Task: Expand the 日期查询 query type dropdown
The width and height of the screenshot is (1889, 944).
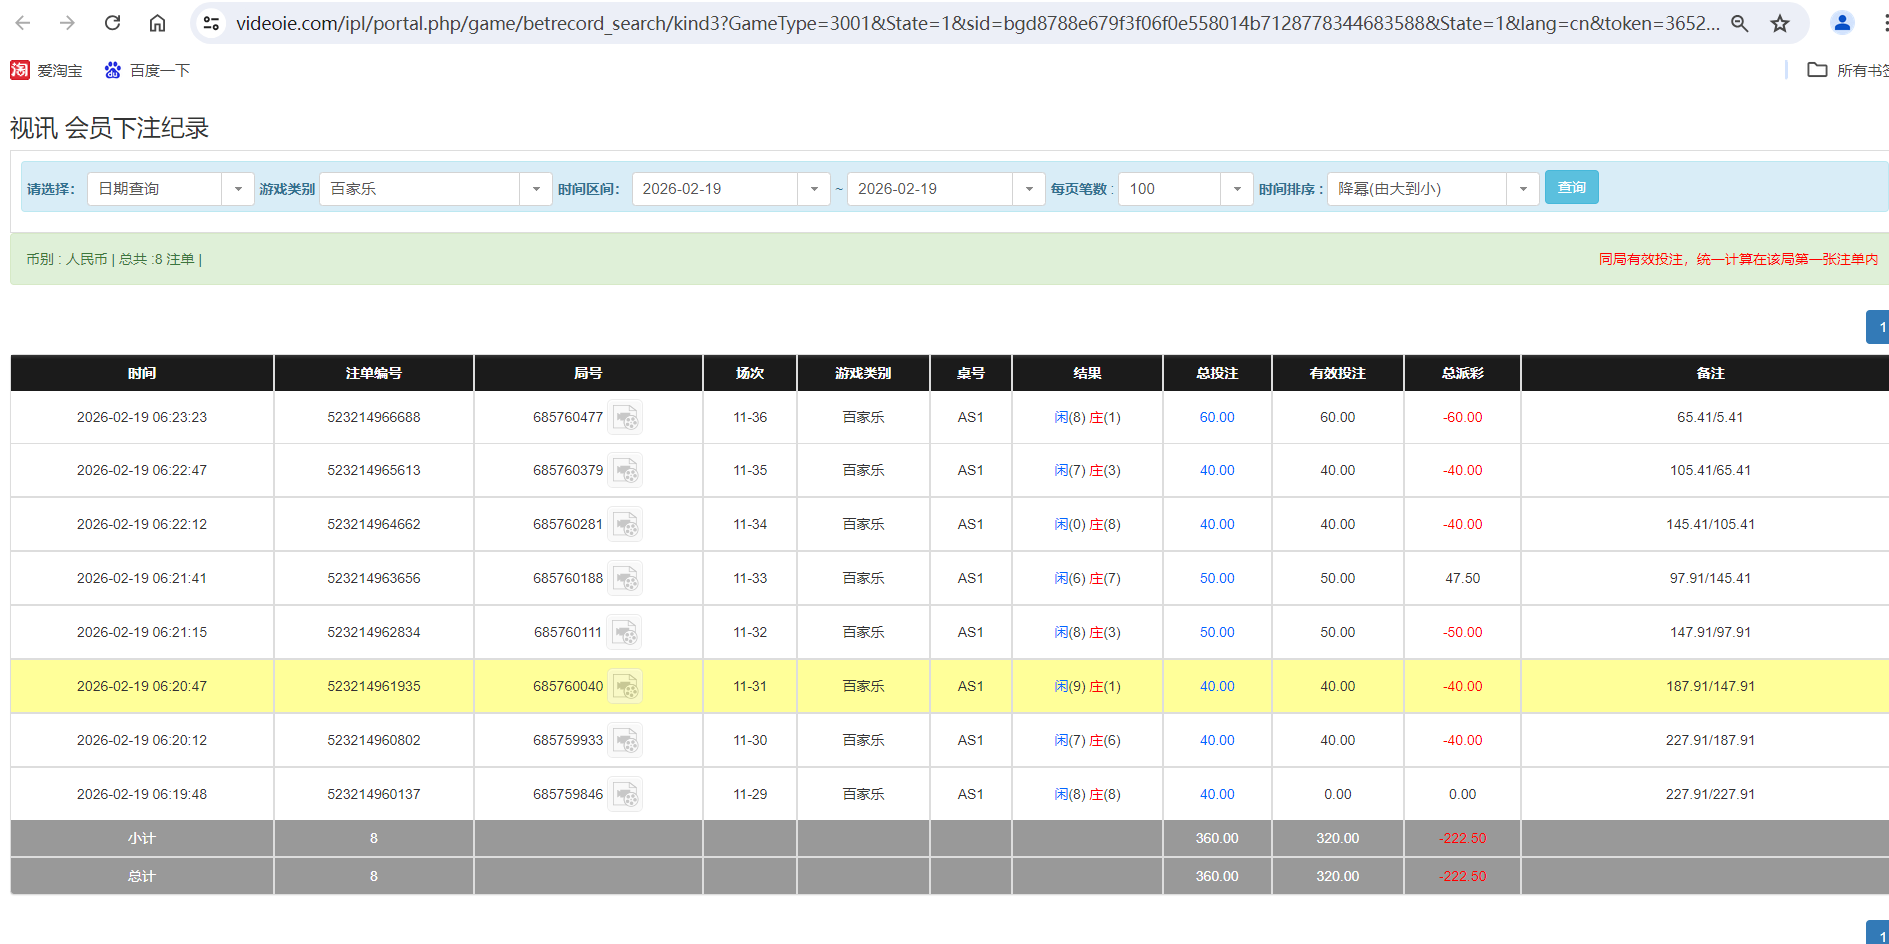Action: [x=237, y=188]
